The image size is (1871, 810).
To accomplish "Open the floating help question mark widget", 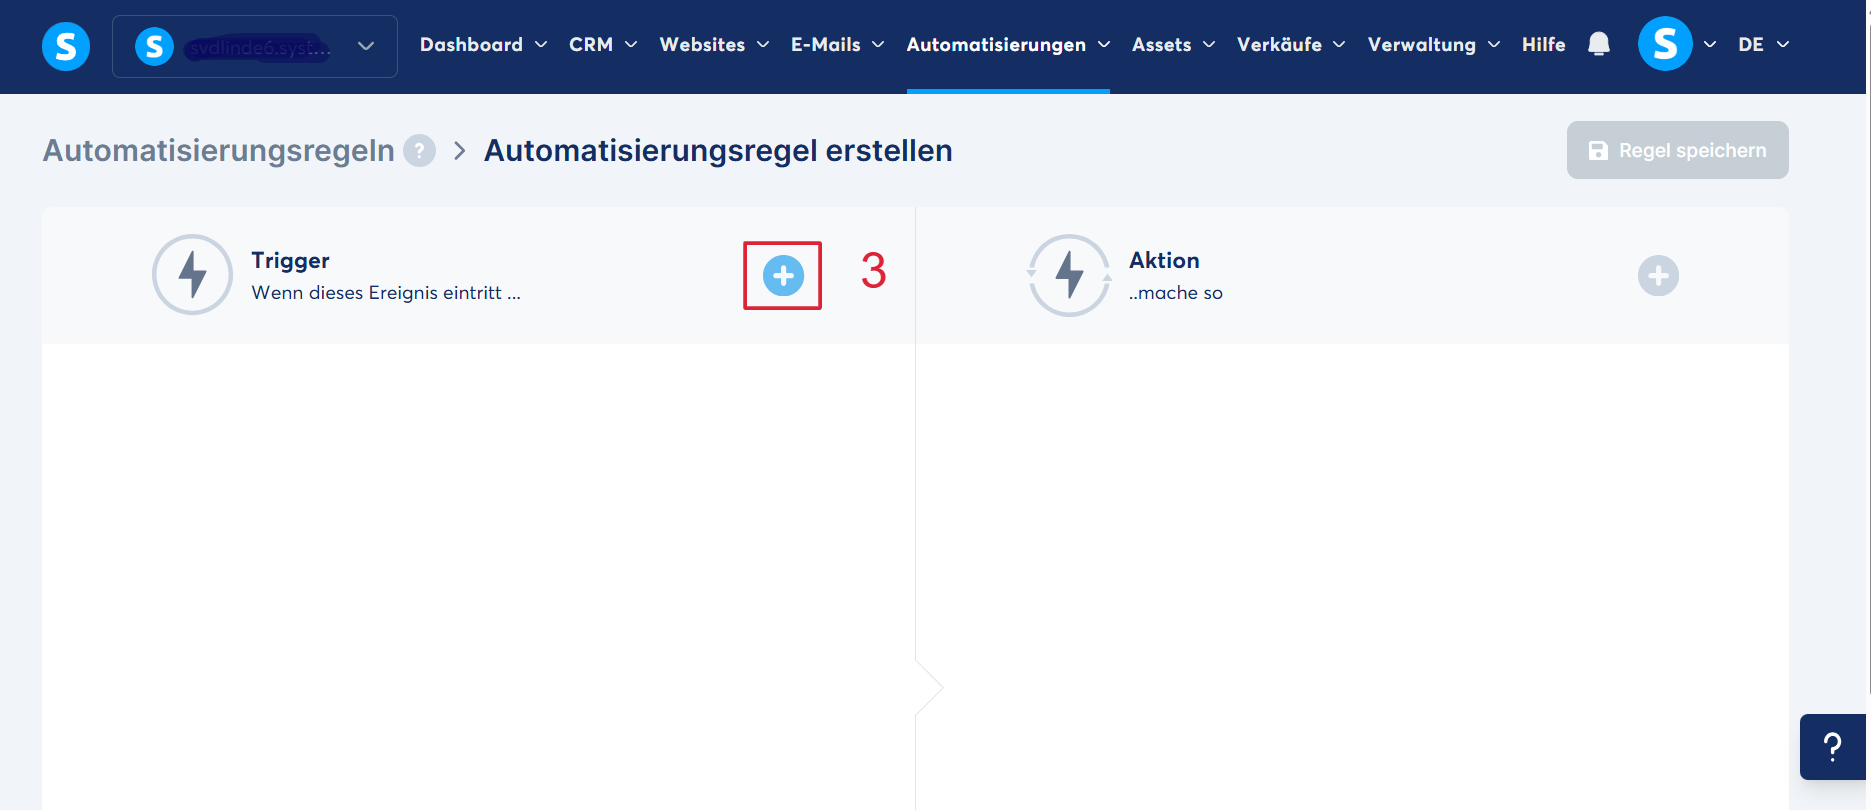I will pyautogui.click(x=1833, y=747).
